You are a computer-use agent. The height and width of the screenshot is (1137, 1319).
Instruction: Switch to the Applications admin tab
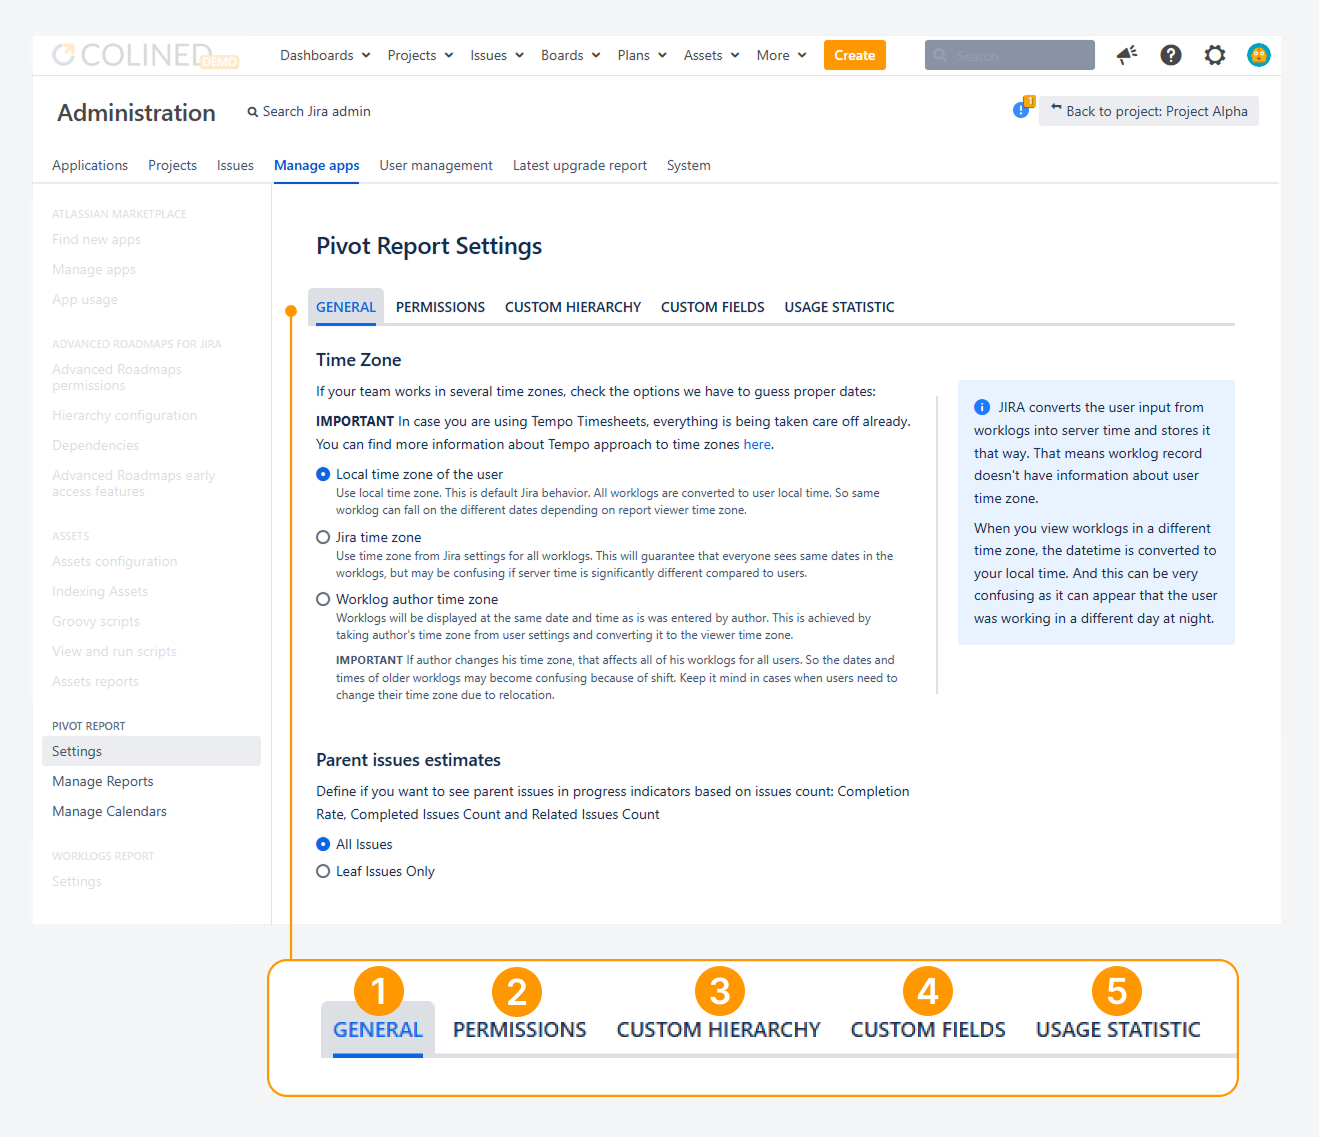click(90, 165)
